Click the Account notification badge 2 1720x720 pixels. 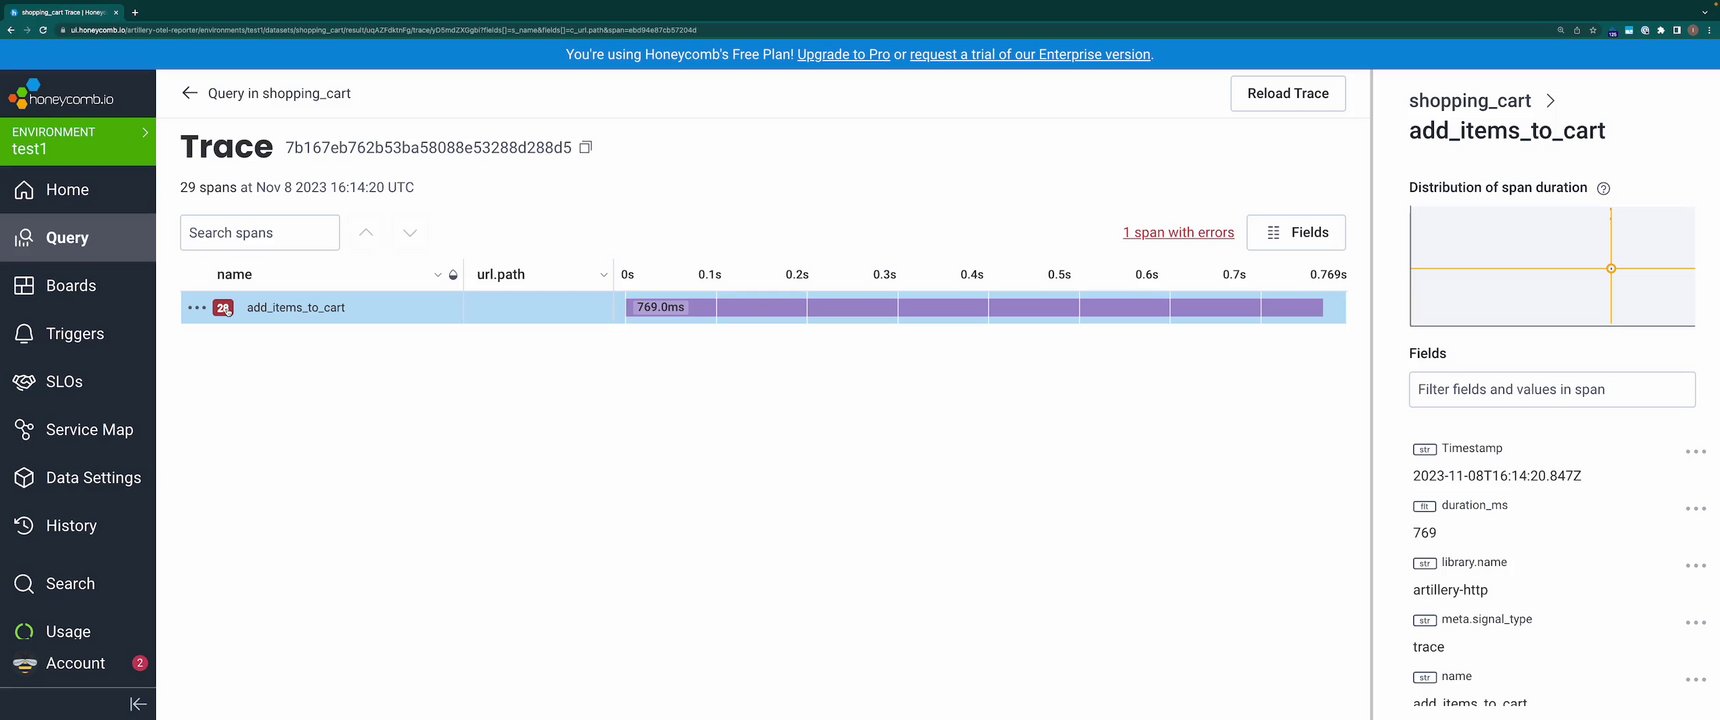(x=140, y=663)
